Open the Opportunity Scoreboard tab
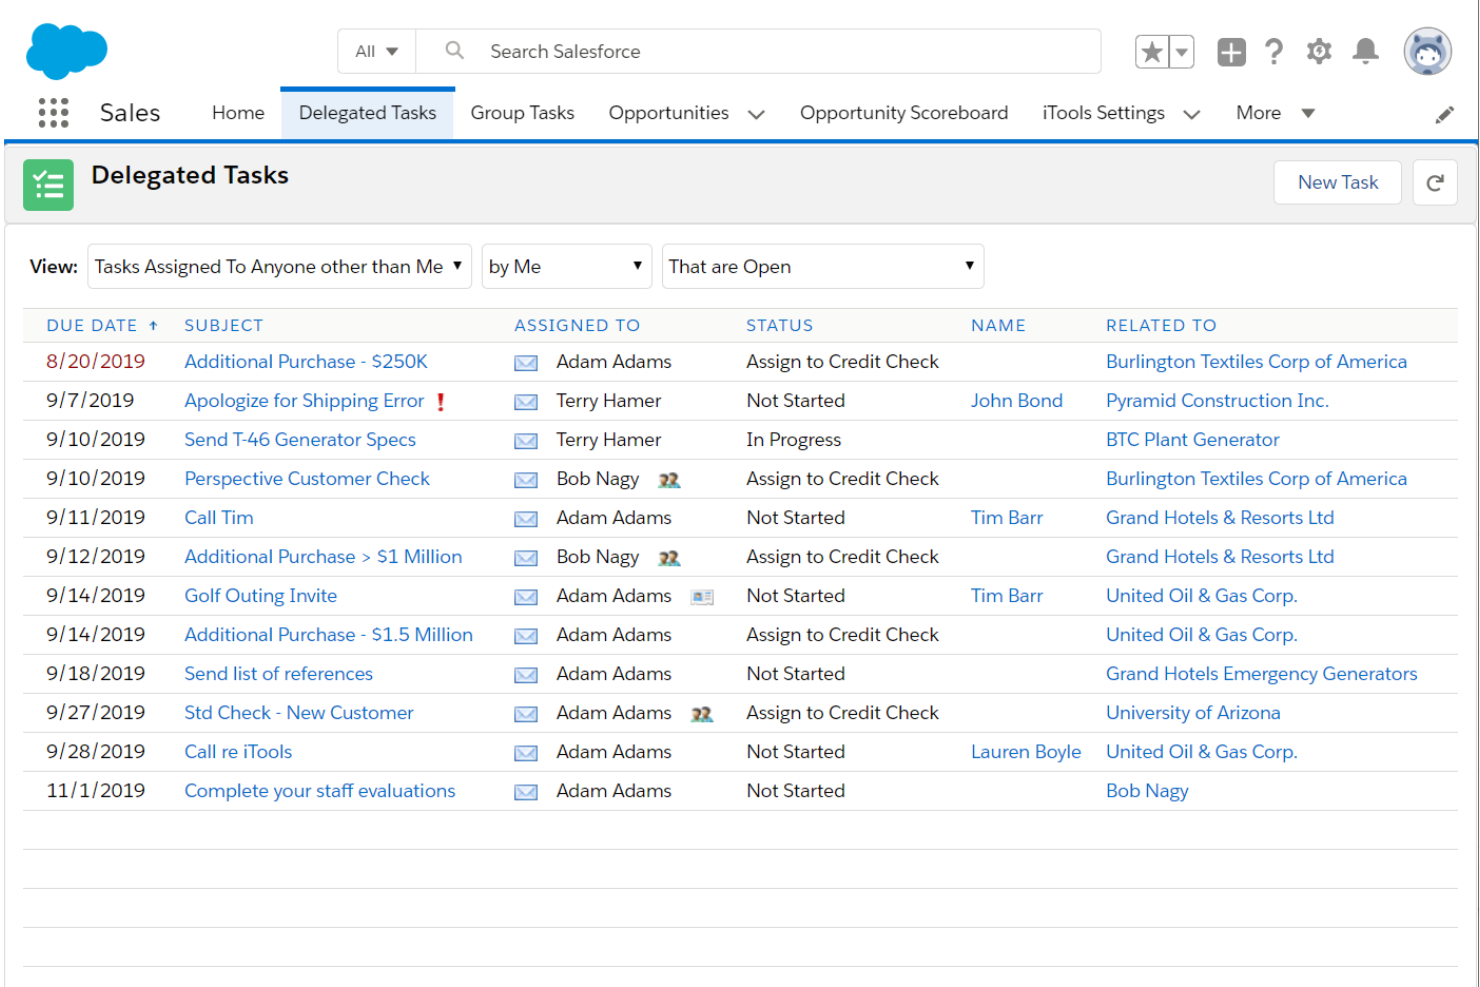 (x=902, y=112)
